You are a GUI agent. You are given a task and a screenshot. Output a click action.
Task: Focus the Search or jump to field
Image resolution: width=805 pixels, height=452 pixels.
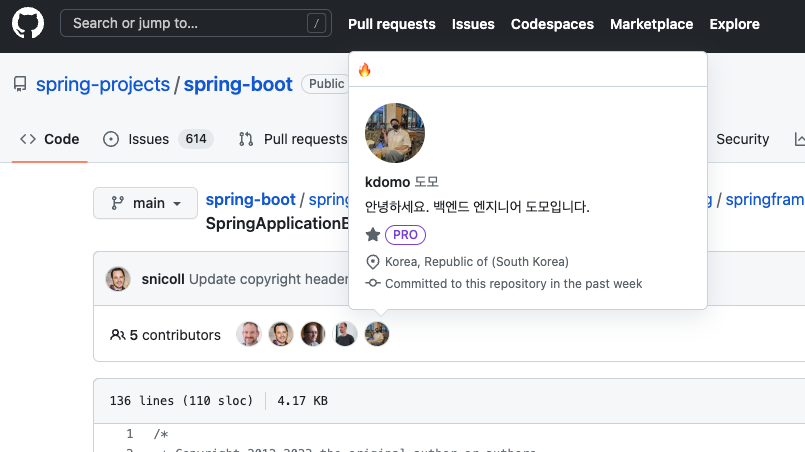(196, 23)
